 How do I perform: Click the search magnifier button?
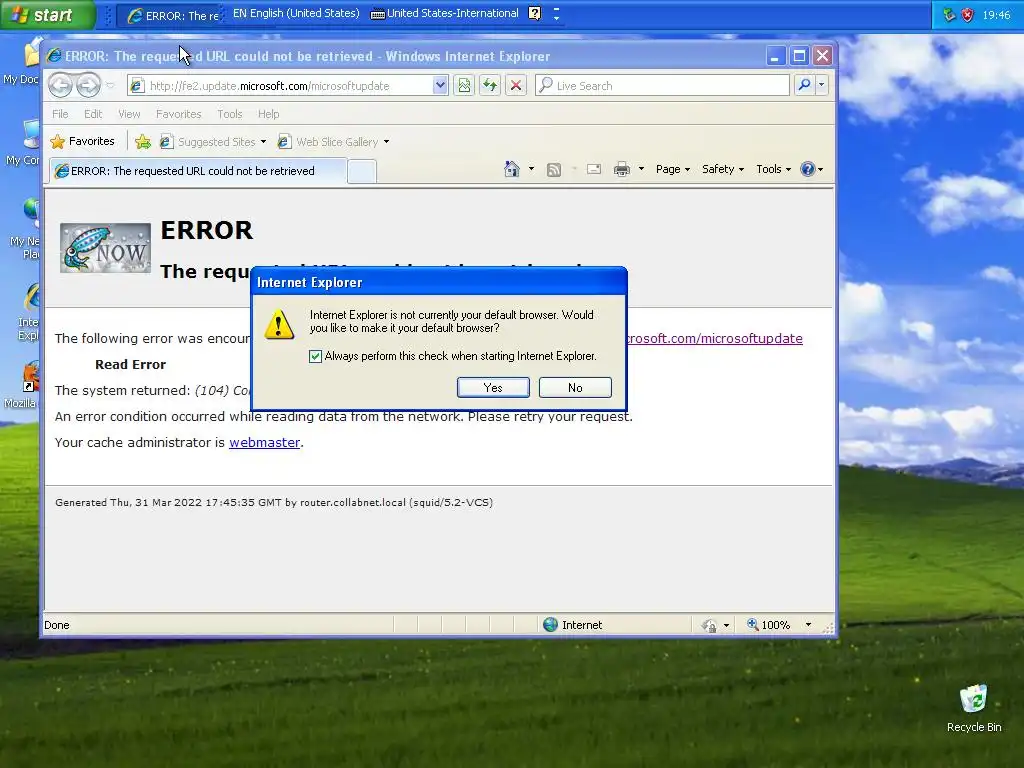click(805, 85)
